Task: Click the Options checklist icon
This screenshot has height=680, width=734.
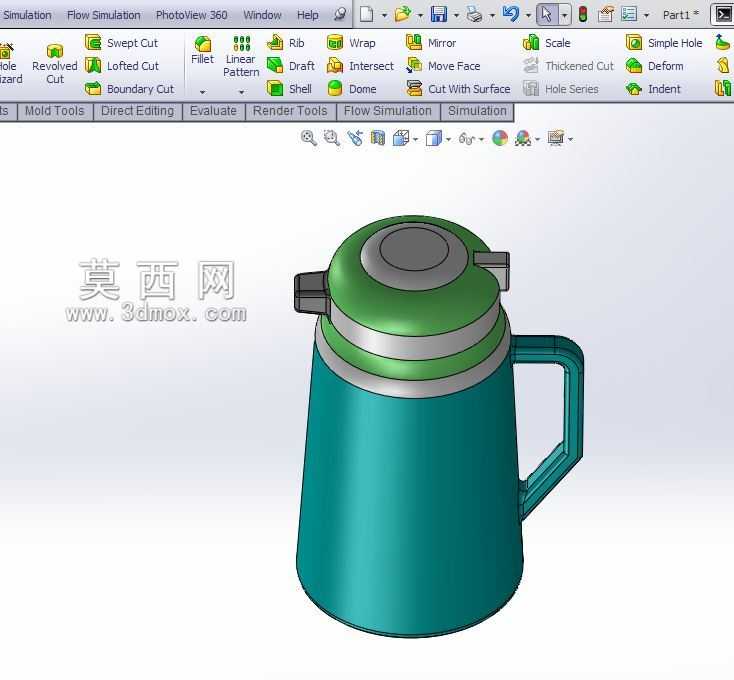Action: coord(629,15)
